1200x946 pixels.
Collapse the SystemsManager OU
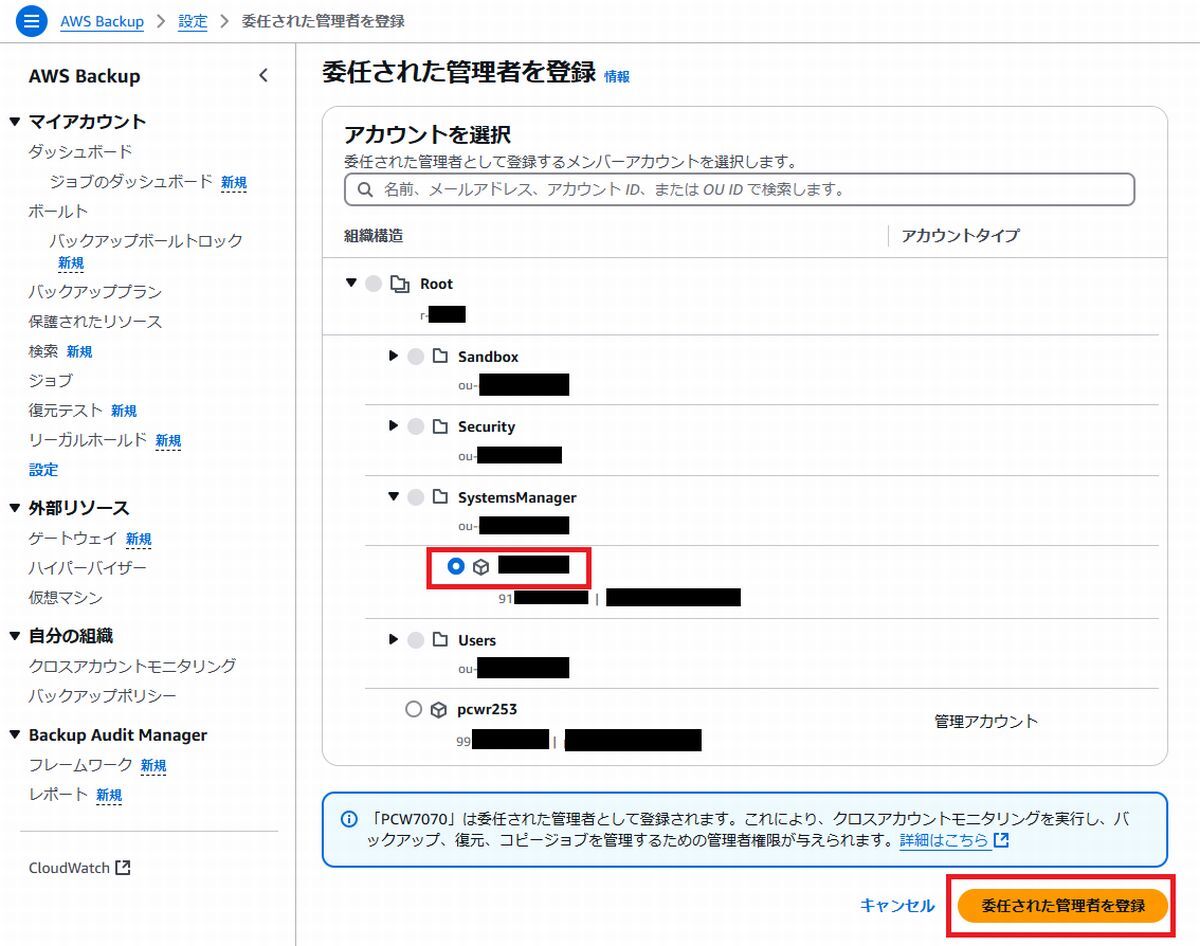pos(393,496)
